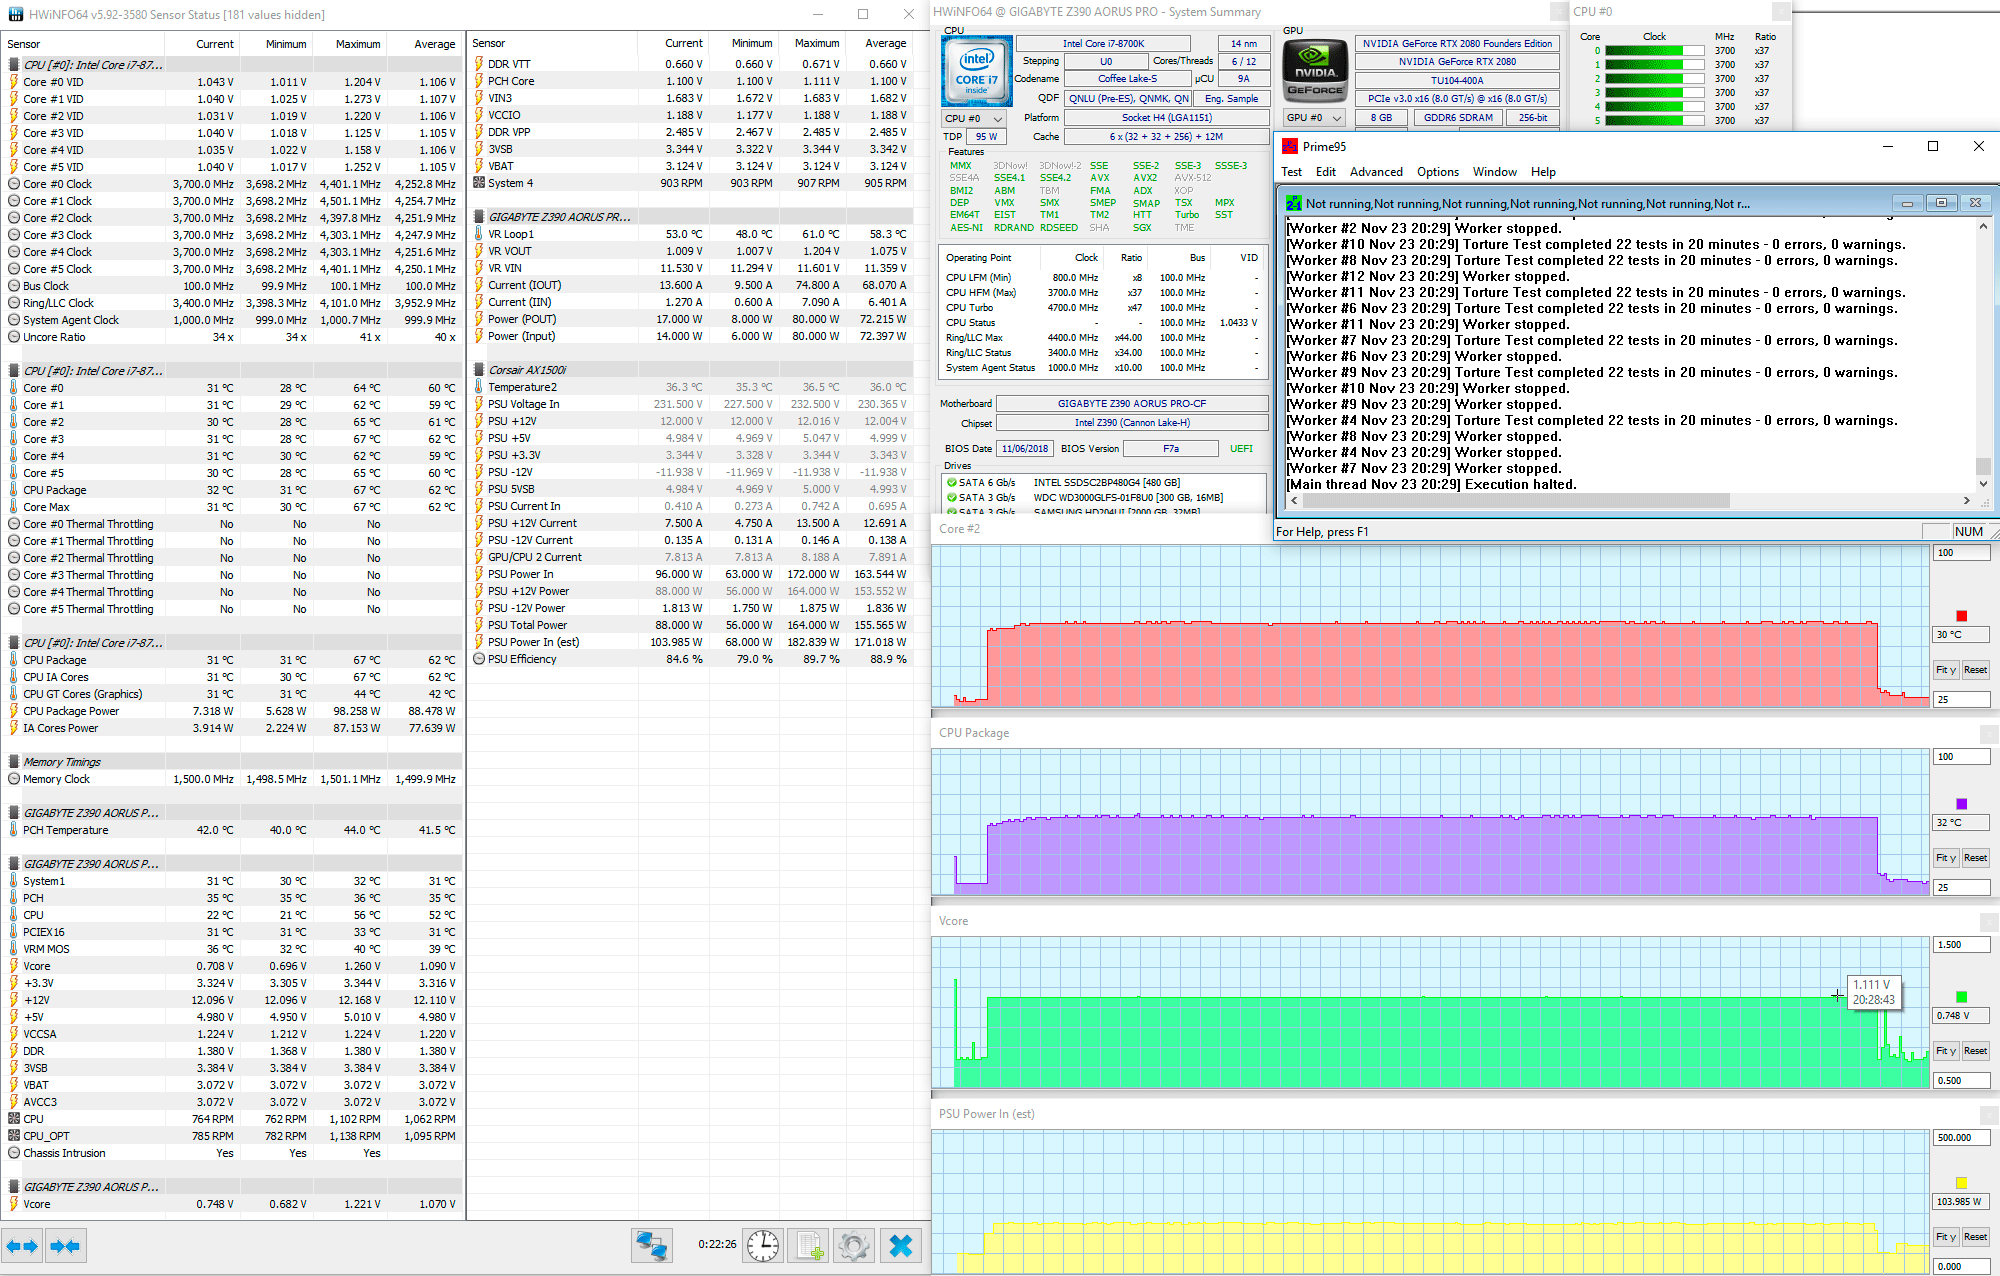
Task: Open the GPU #0 selector dropdown
Action: click(x=1314, y=118)
